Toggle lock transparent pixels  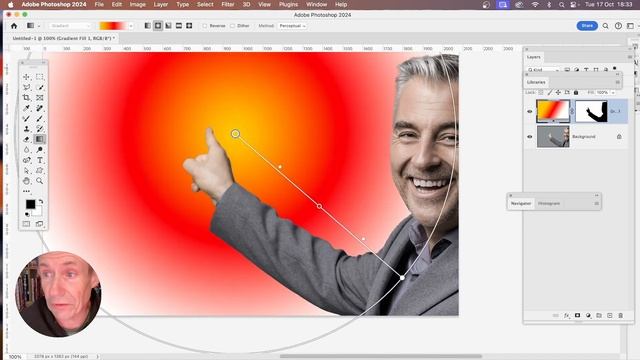tap(541, 93)
